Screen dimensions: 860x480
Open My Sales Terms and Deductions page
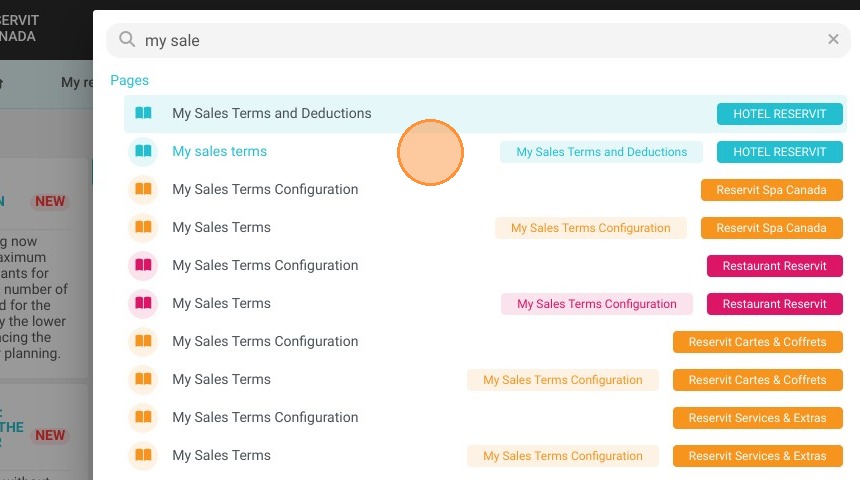tap(271, 113)
